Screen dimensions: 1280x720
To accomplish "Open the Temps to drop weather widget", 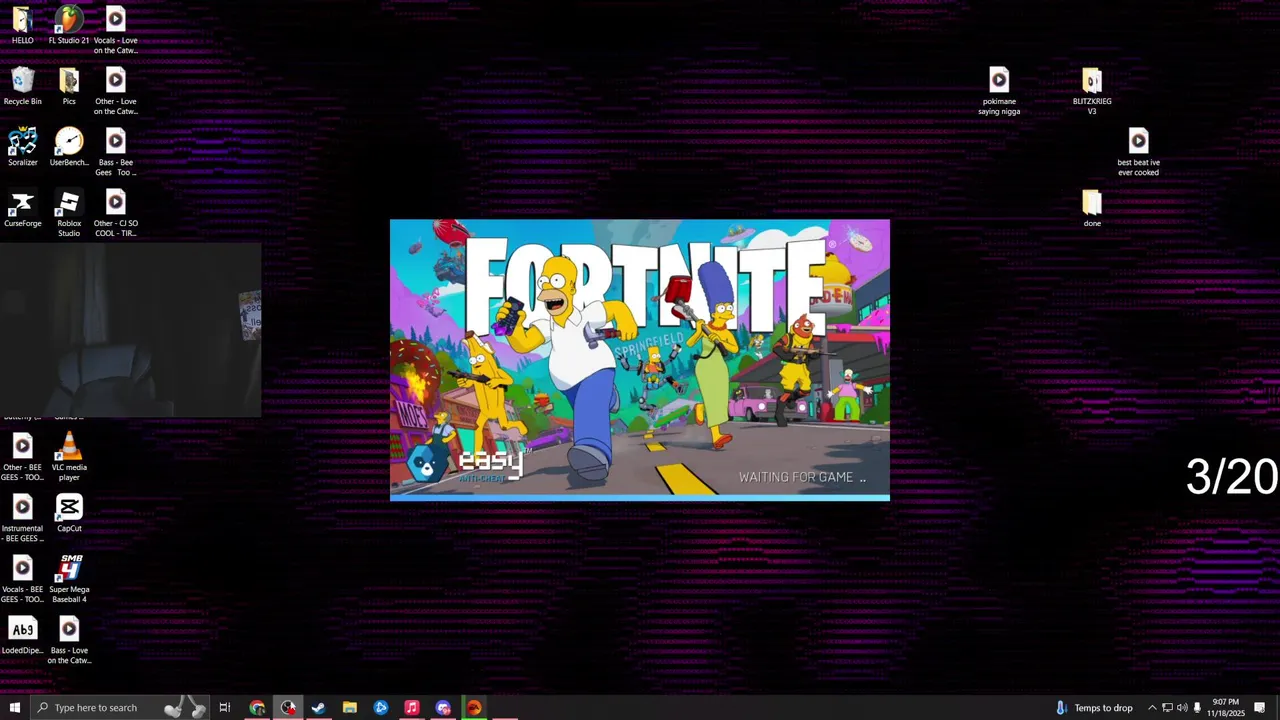I will [1094, 708].
